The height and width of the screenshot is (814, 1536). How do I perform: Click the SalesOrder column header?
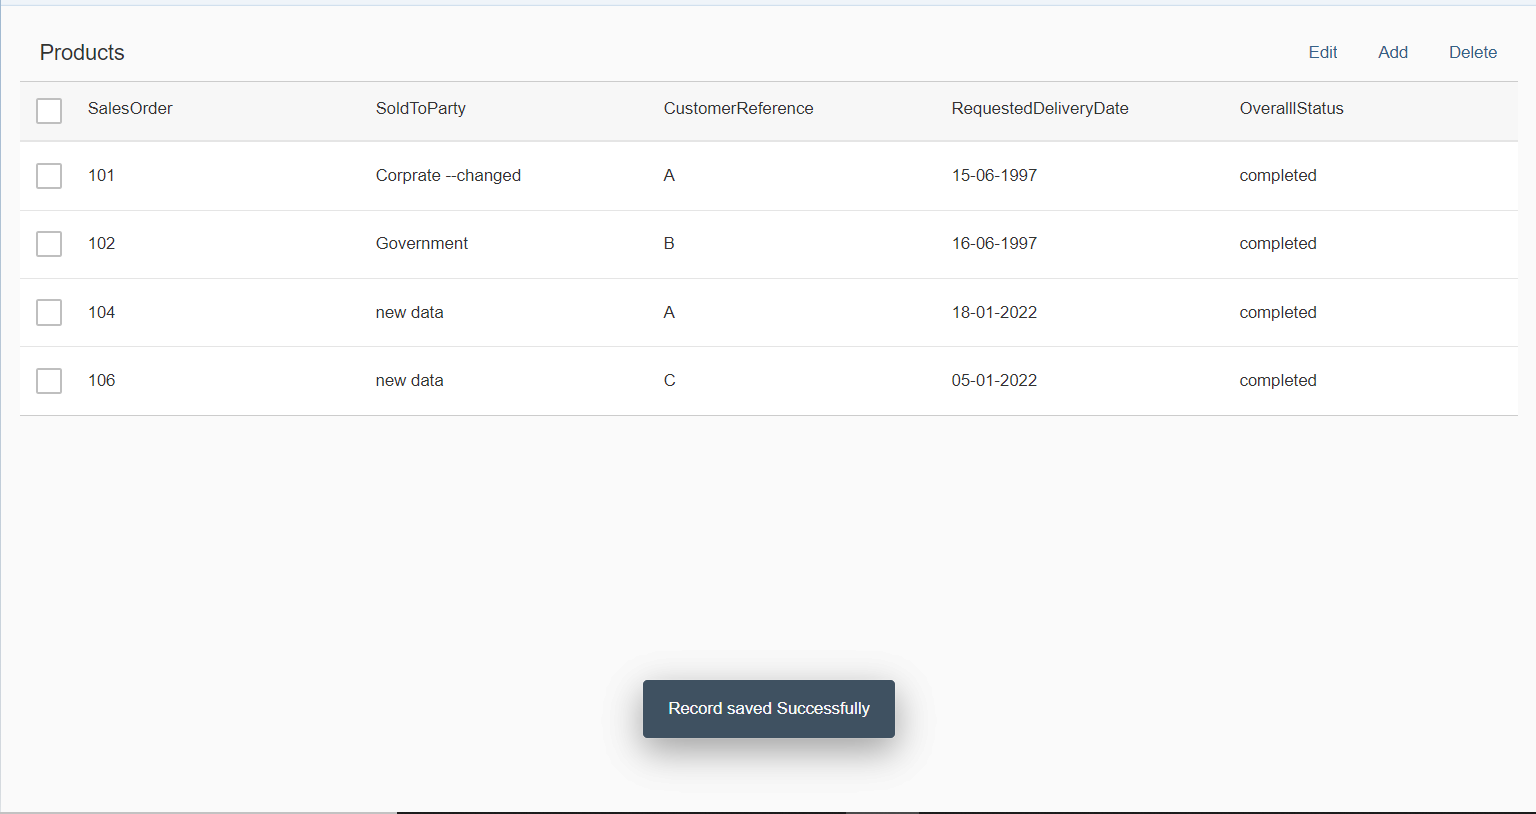point(130,108)
